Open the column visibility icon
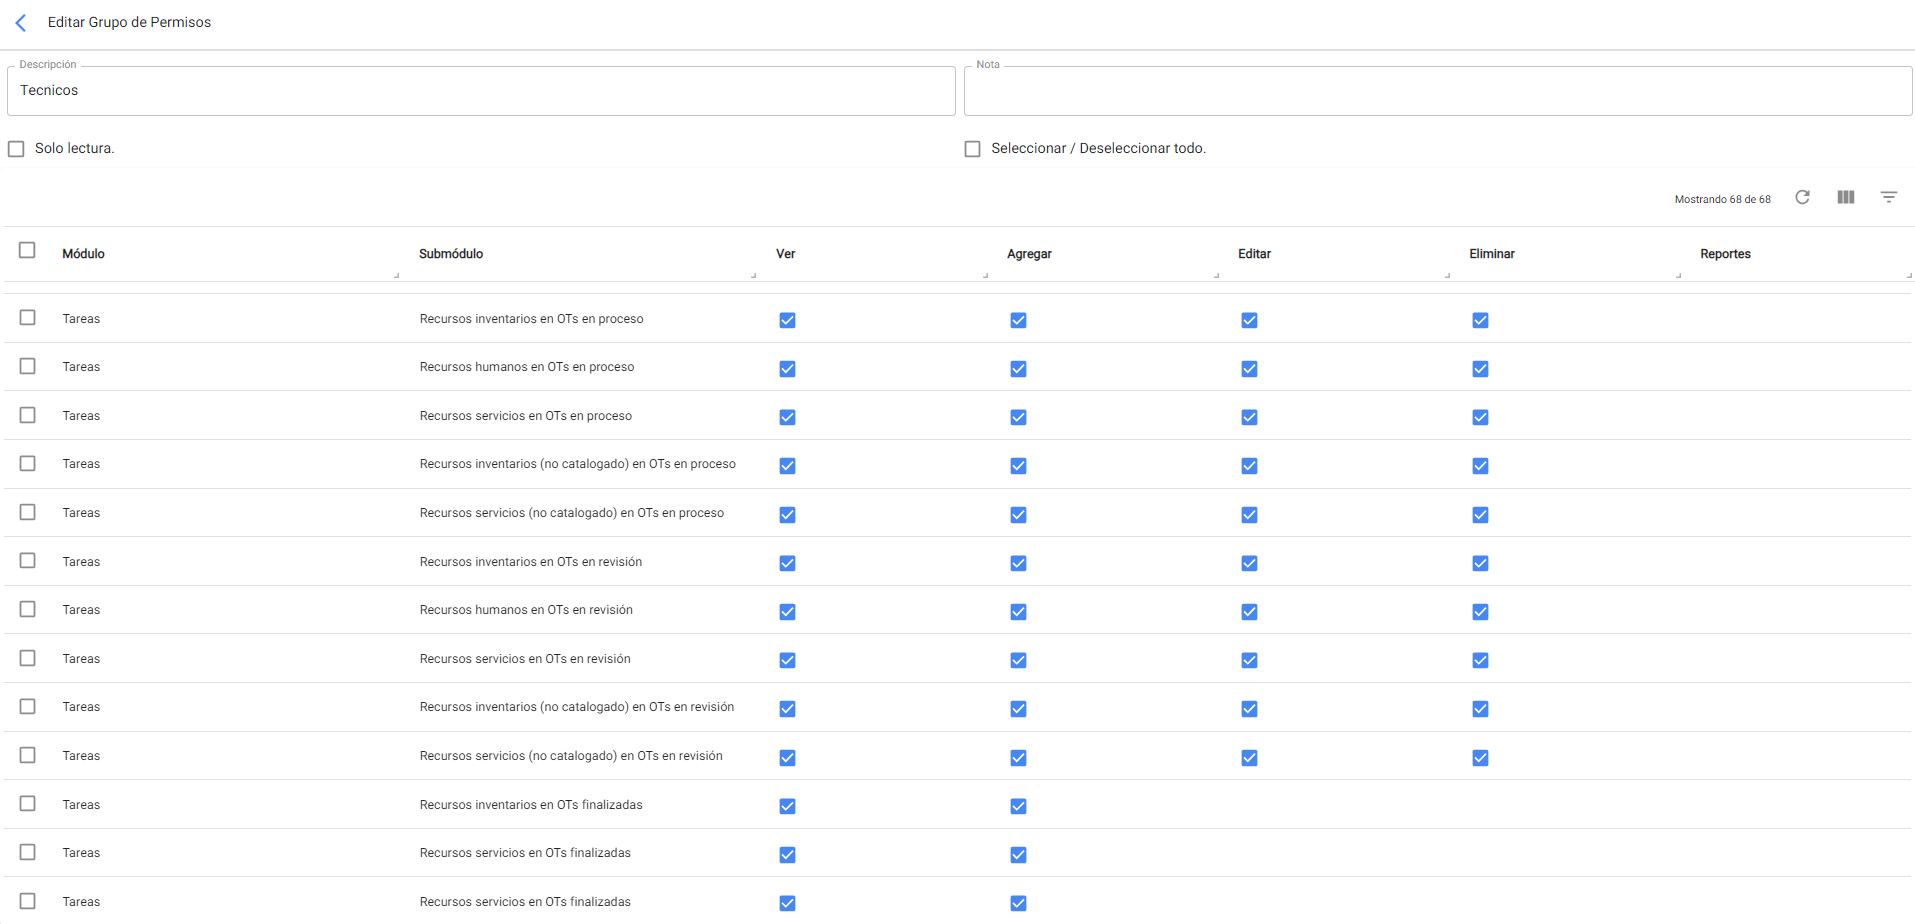Screen dimensions: 1915x924 1845,198
